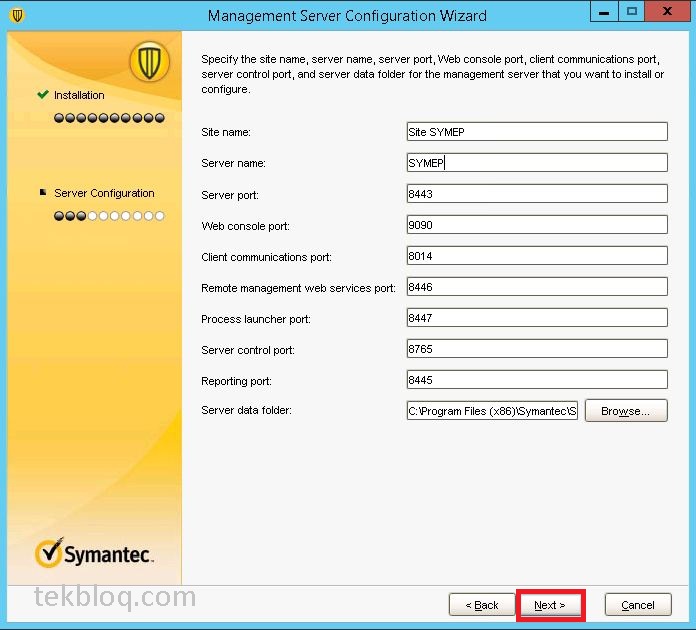696x630 pixels.
Task: Click the Server Configuration step marker
Action: pos(43,192)
